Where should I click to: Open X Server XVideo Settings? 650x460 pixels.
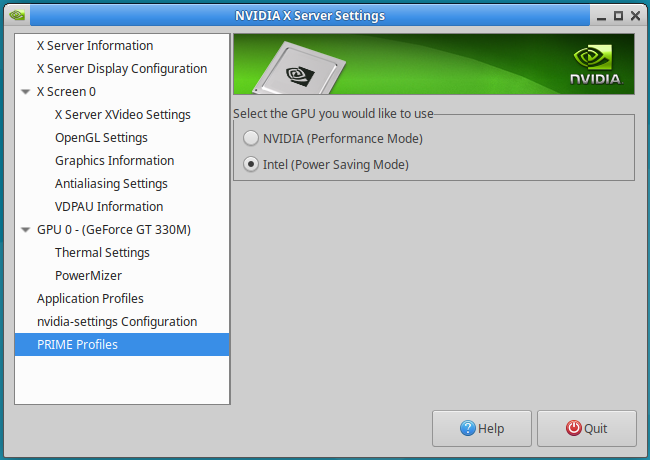122,114
